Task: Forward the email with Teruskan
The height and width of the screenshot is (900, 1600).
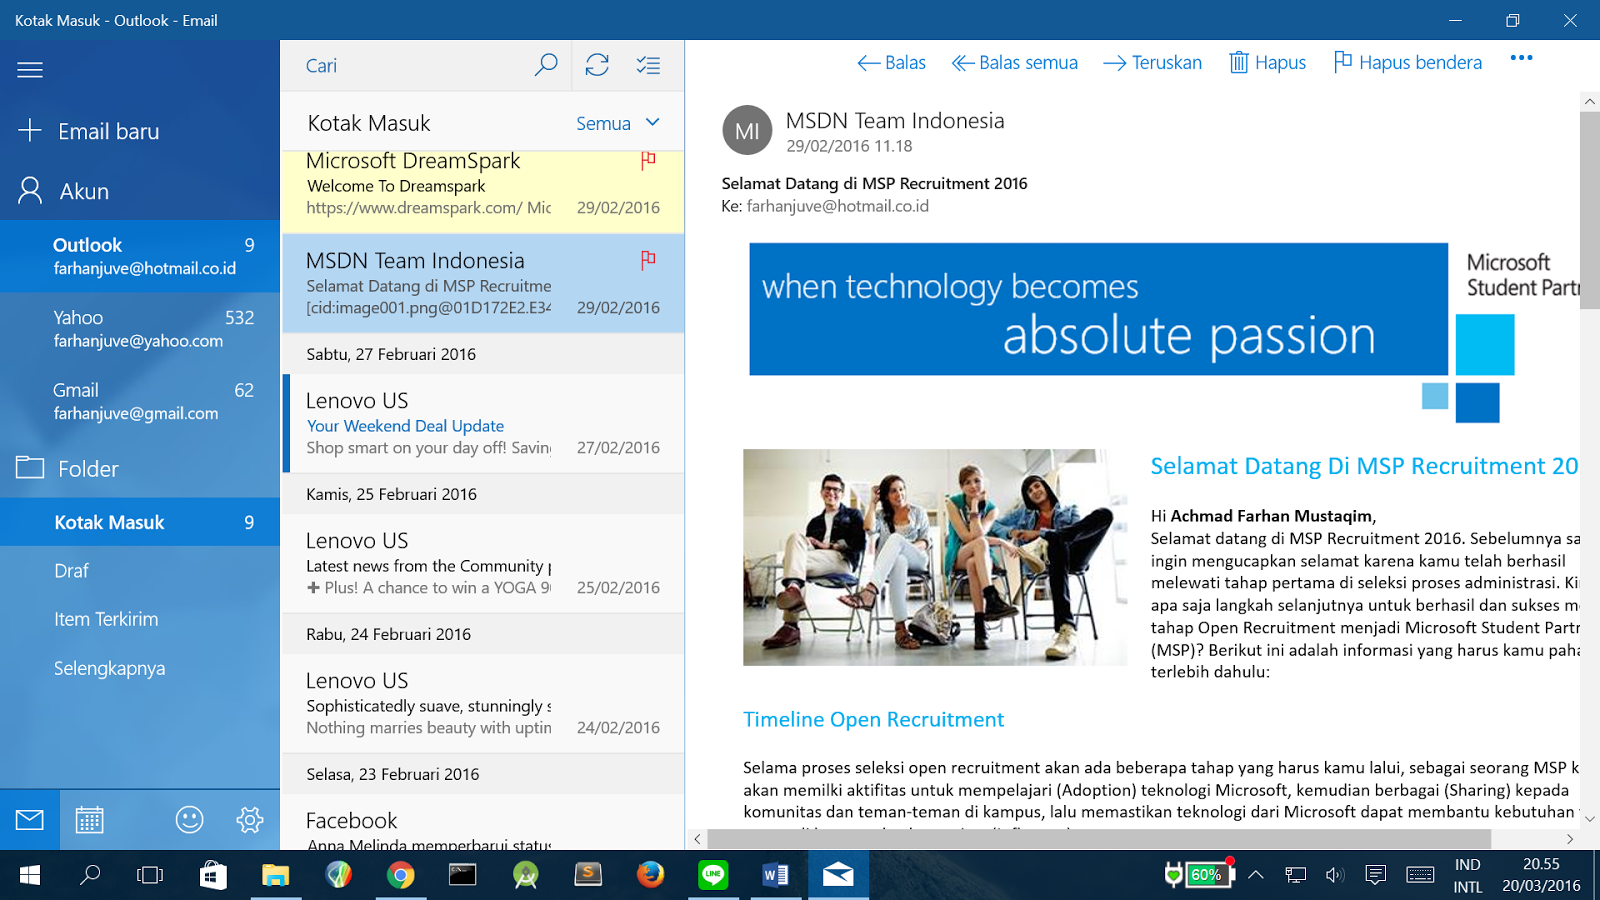Action: tap(1152, 63)
